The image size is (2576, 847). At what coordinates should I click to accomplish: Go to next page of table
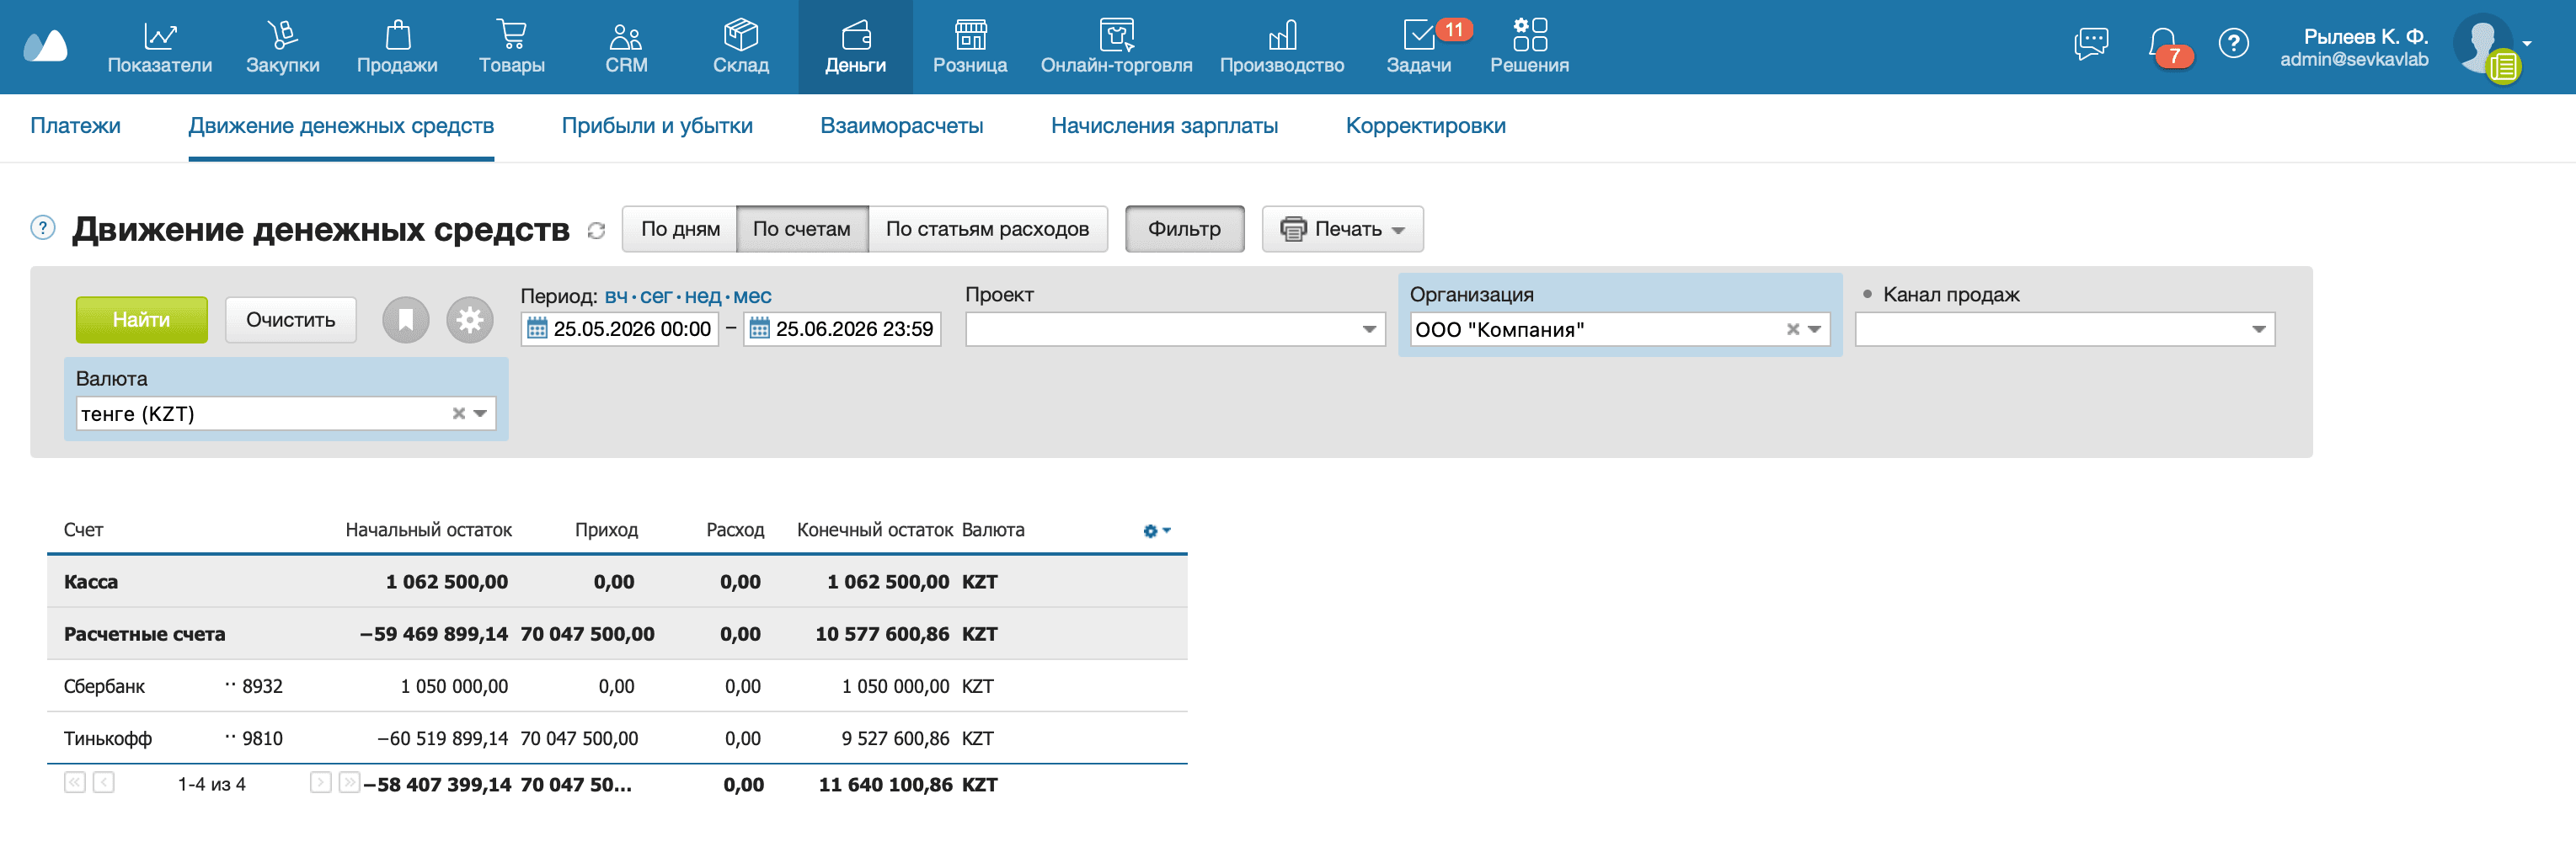(320, 782)
